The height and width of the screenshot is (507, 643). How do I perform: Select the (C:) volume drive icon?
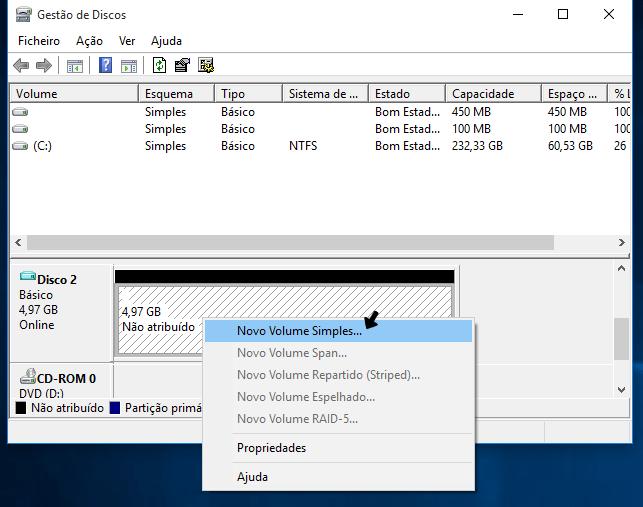point(20,146)
